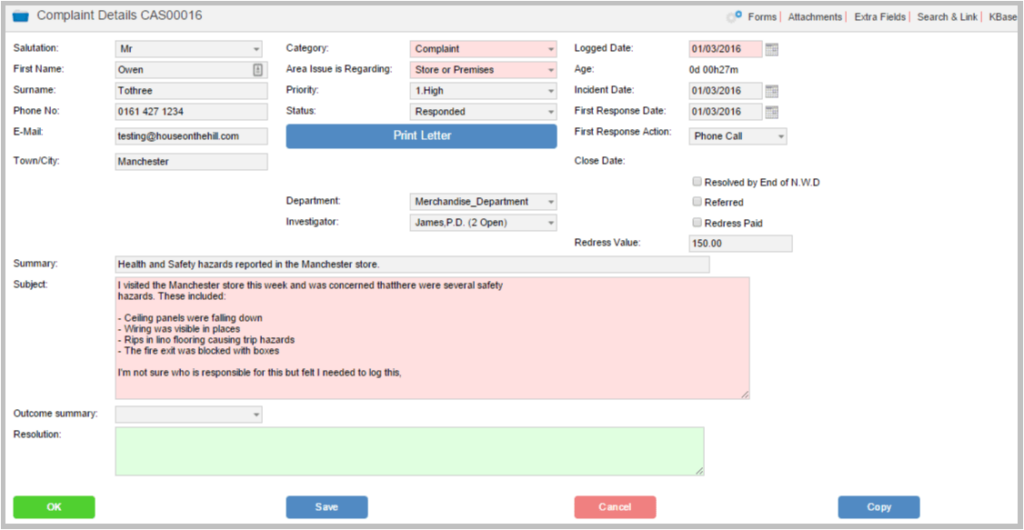Click the blue Save button
The image size is (1024, 530).
[327, 507]
